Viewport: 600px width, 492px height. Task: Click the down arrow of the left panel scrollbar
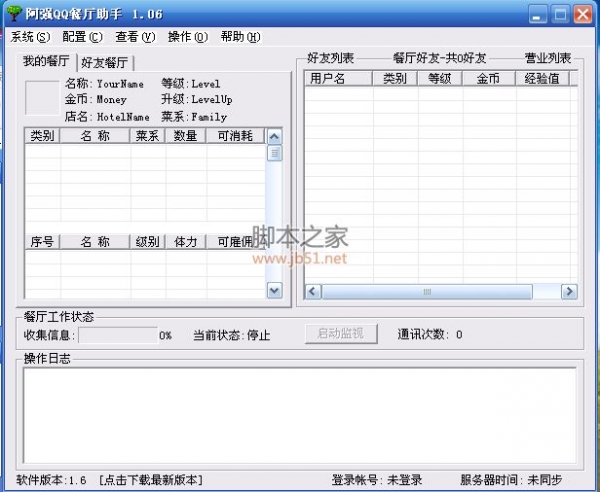coord(274,290)
